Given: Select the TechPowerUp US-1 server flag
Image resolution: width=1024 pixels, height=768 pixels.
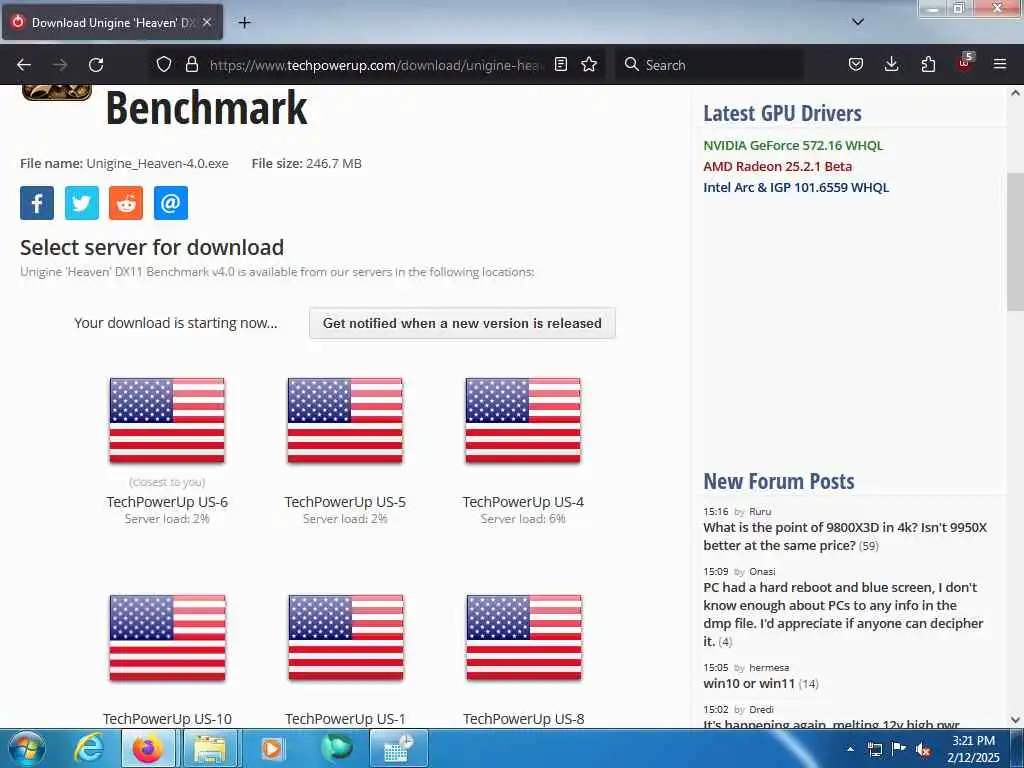Looking at the screenshot, I should (345, 637).
